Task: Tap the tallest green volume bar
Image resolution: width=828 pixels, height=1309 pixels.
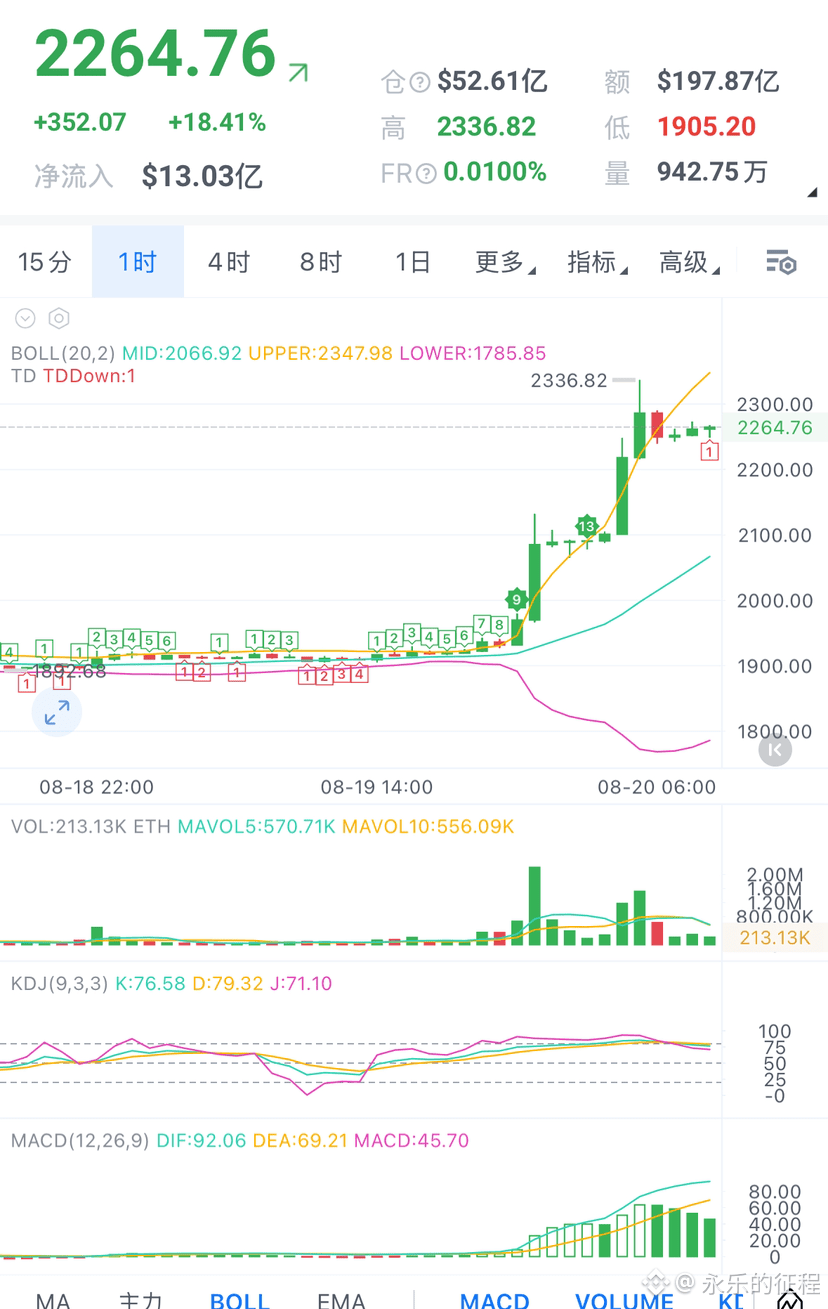Action: tap(535, 906)
